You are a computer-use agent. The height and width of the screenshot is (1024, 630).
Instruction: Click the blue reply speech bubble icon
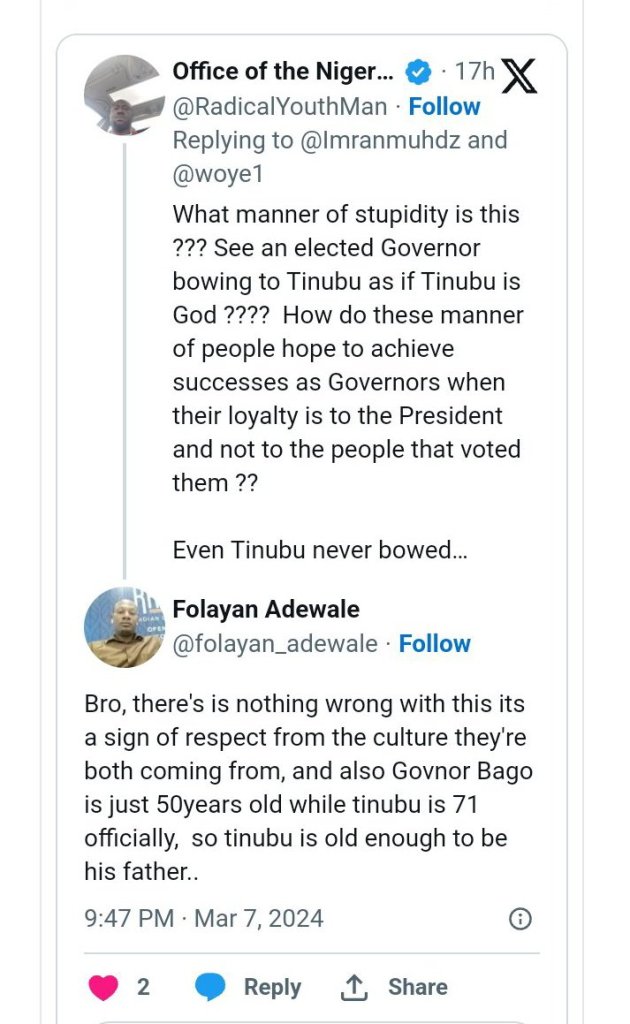210,987
